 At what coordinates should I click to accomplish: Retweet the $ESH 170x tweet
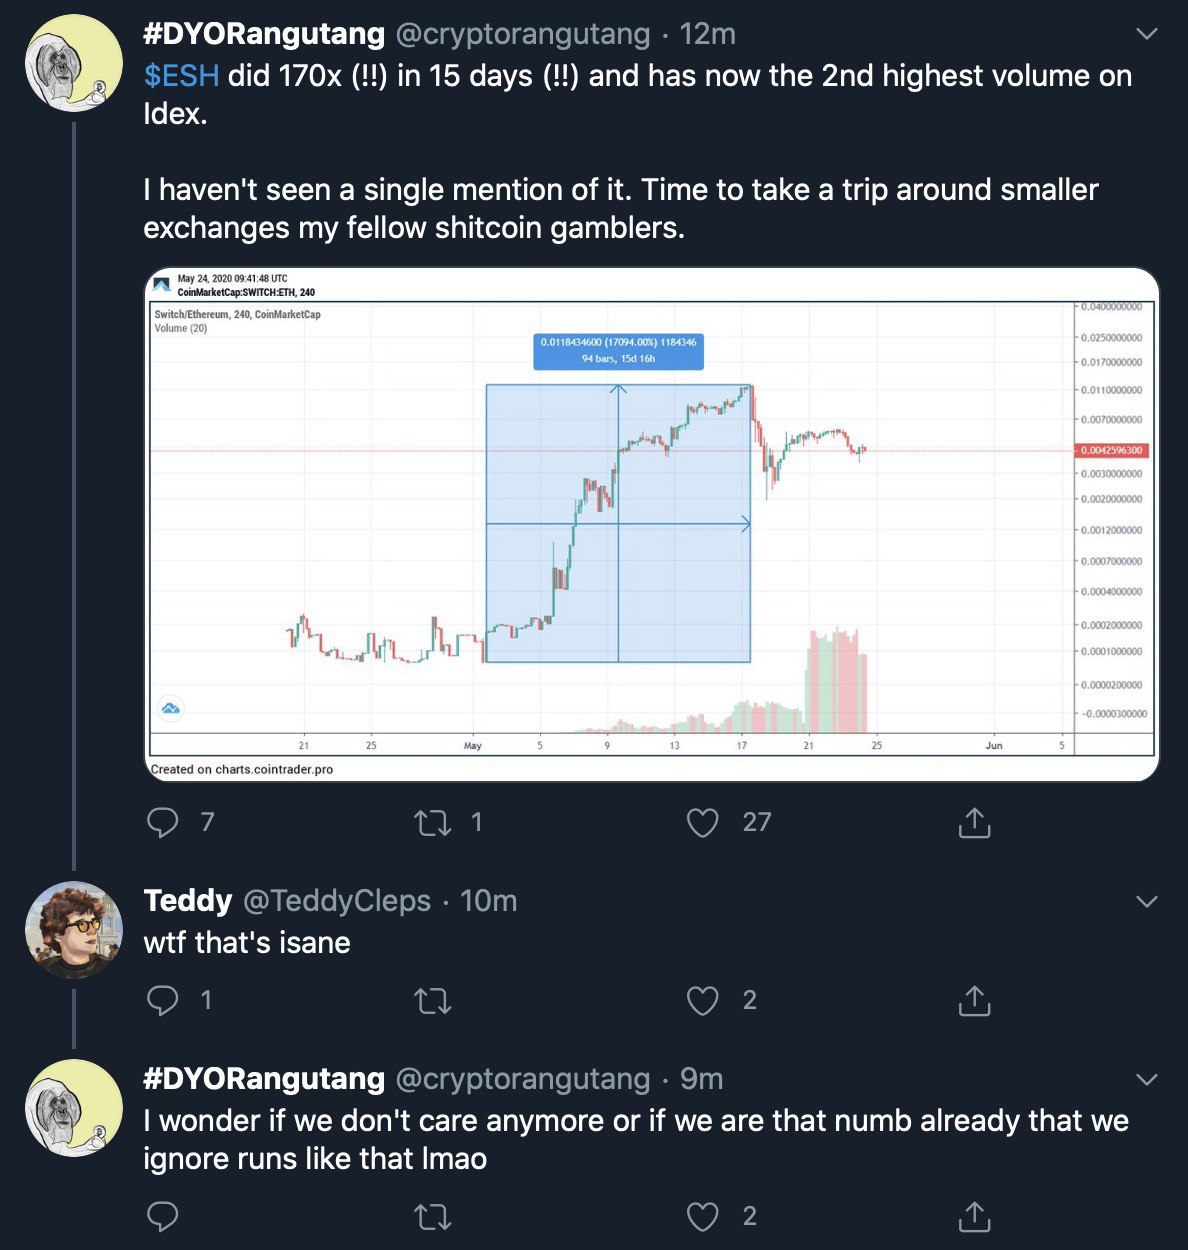432,822
